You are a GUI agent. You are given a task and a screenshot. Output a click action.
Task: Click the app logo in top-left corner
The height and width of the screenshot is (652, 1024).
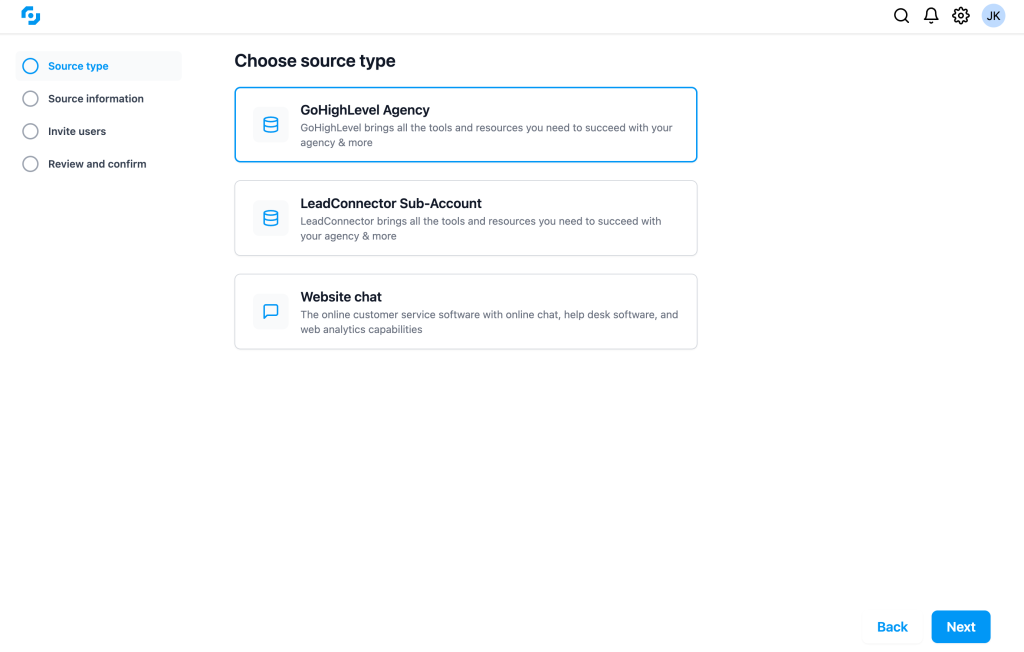(x=30, y=16)
